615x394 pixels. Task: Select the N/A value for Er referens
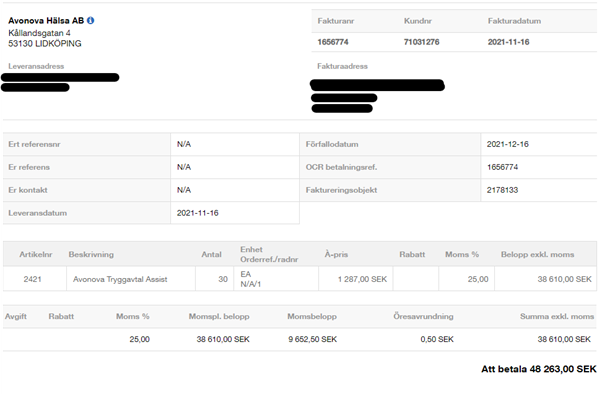(184, 167)
